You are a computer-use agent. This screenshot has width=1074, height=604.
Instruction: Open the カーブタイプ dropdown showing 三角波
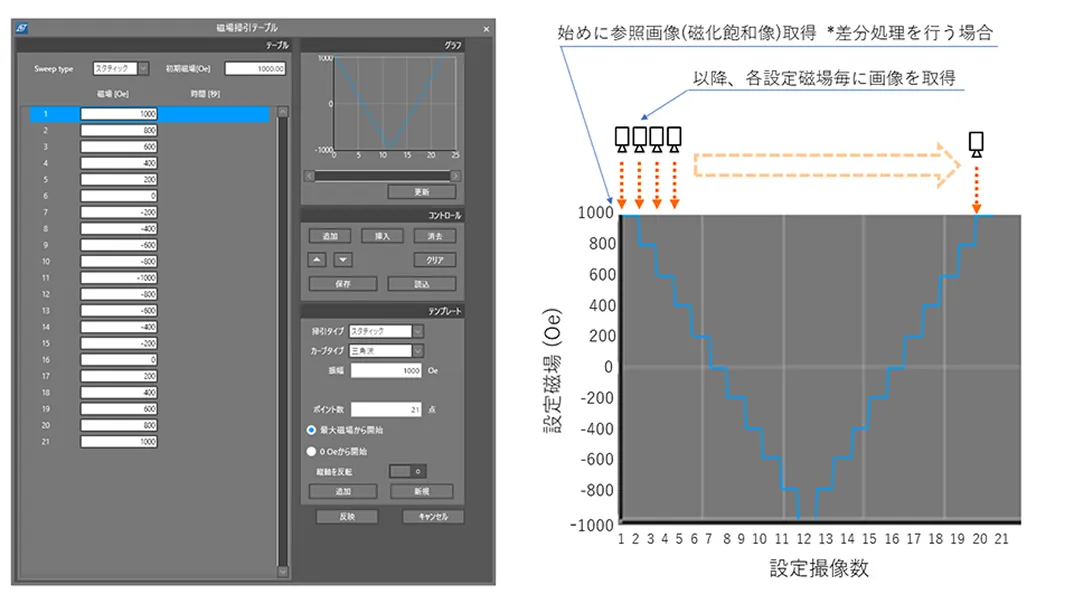(x=418, y=351)
